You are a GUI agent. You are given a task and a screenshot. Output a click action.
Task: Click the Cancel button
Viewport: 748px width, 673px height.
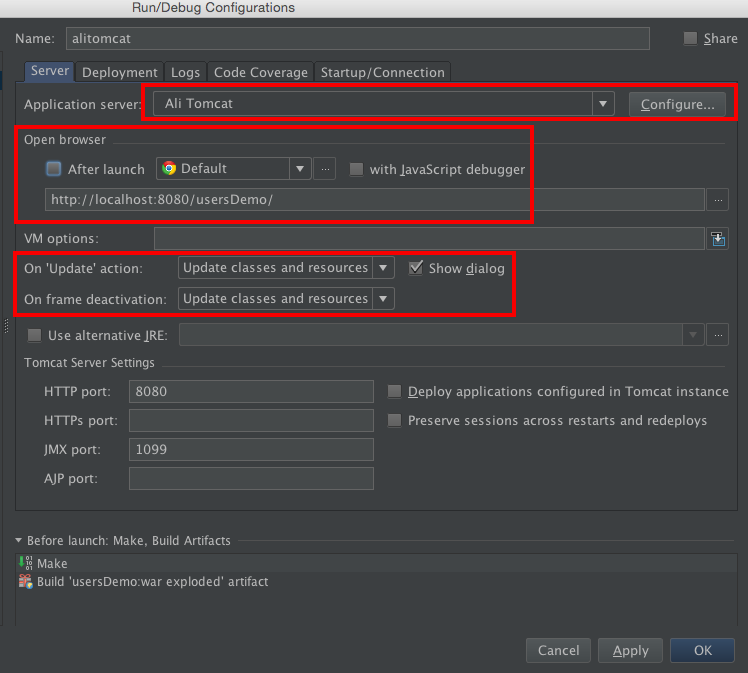(558, 651)
